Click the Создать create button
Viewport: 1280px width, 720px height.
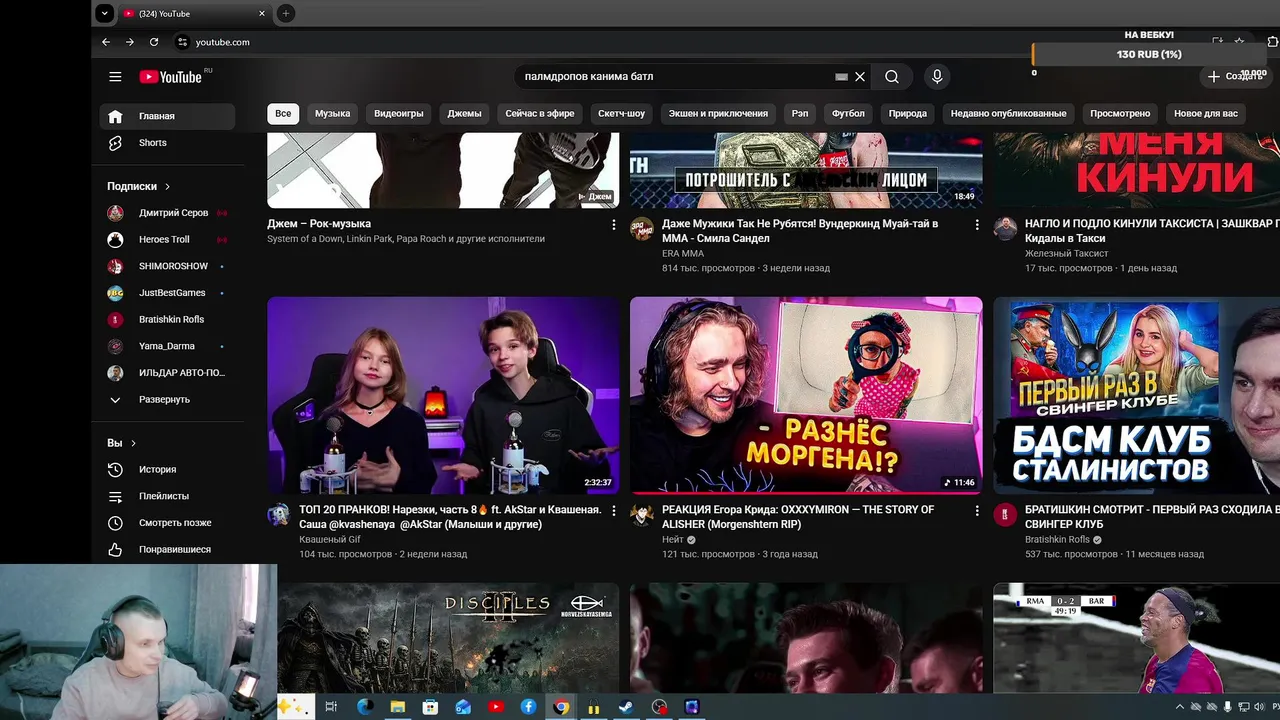point(1235,77)
